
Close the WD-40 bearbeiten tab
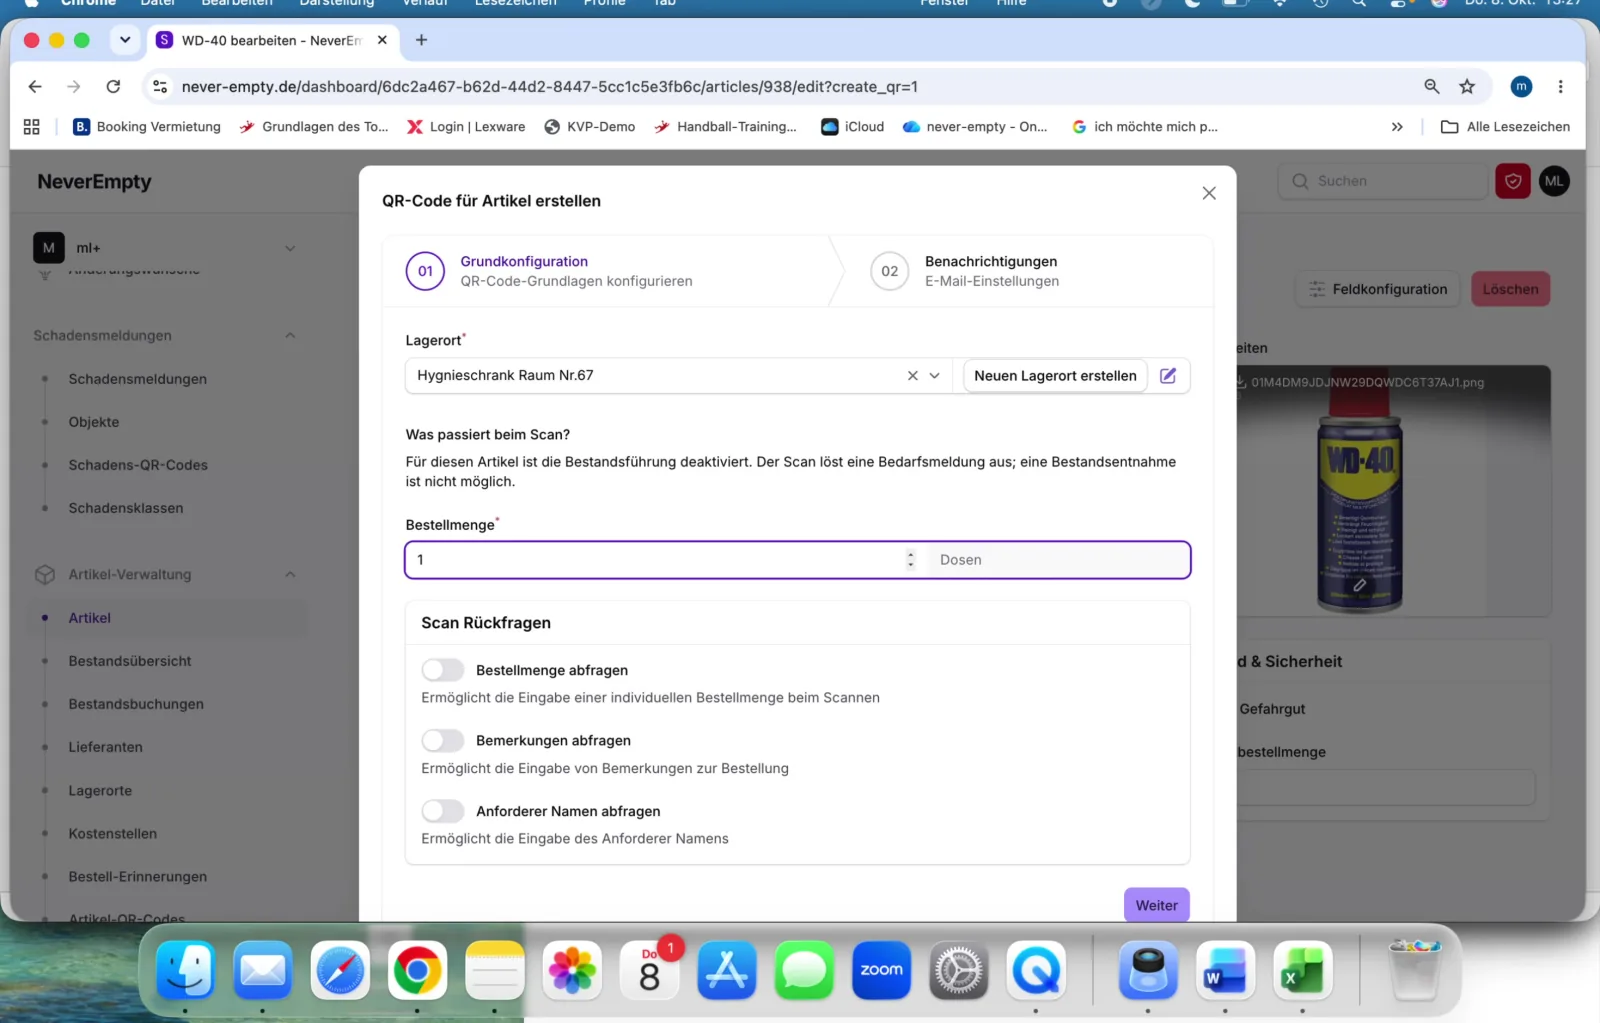tap(382, 40)
